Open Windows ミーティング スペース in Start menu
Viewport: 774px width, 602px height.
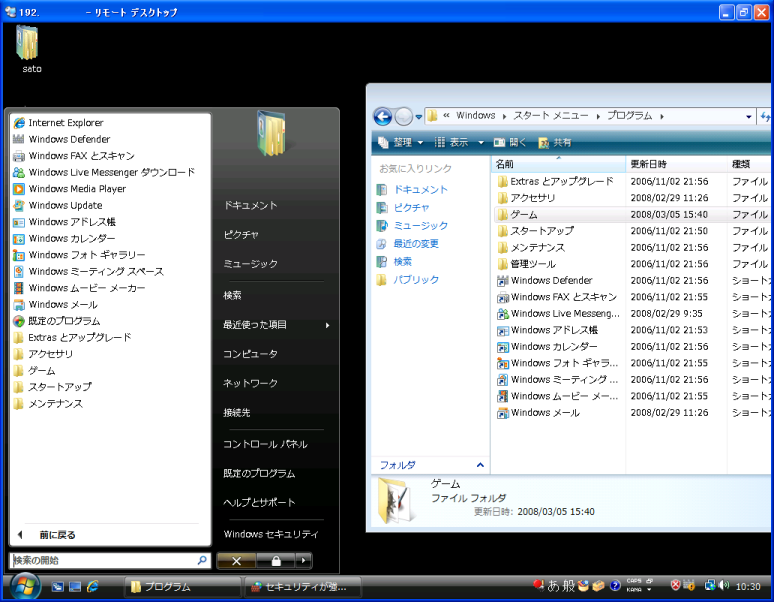[88, 271]
